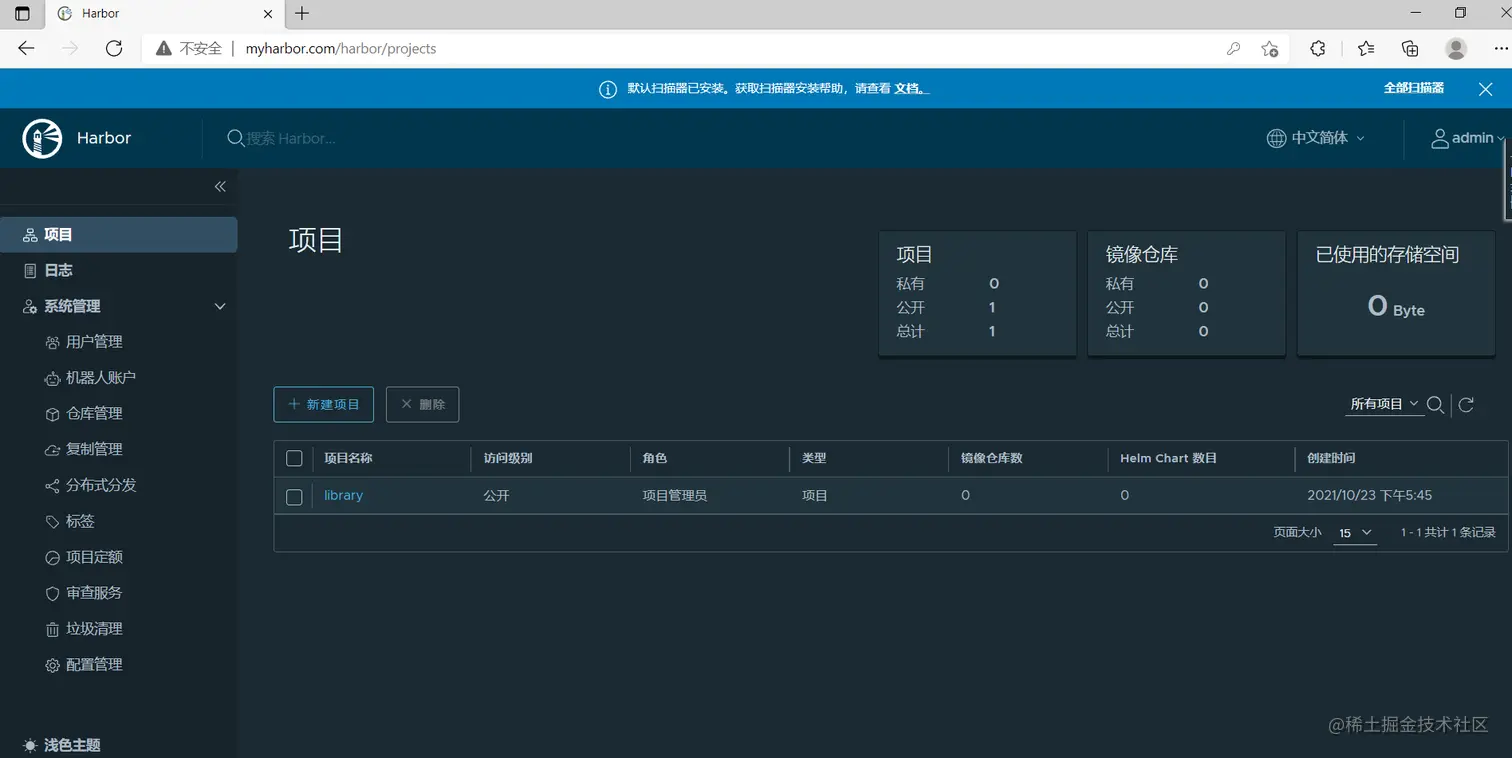
Task: Click the refresh projects icon
Action: click(x=1466, y=405)
